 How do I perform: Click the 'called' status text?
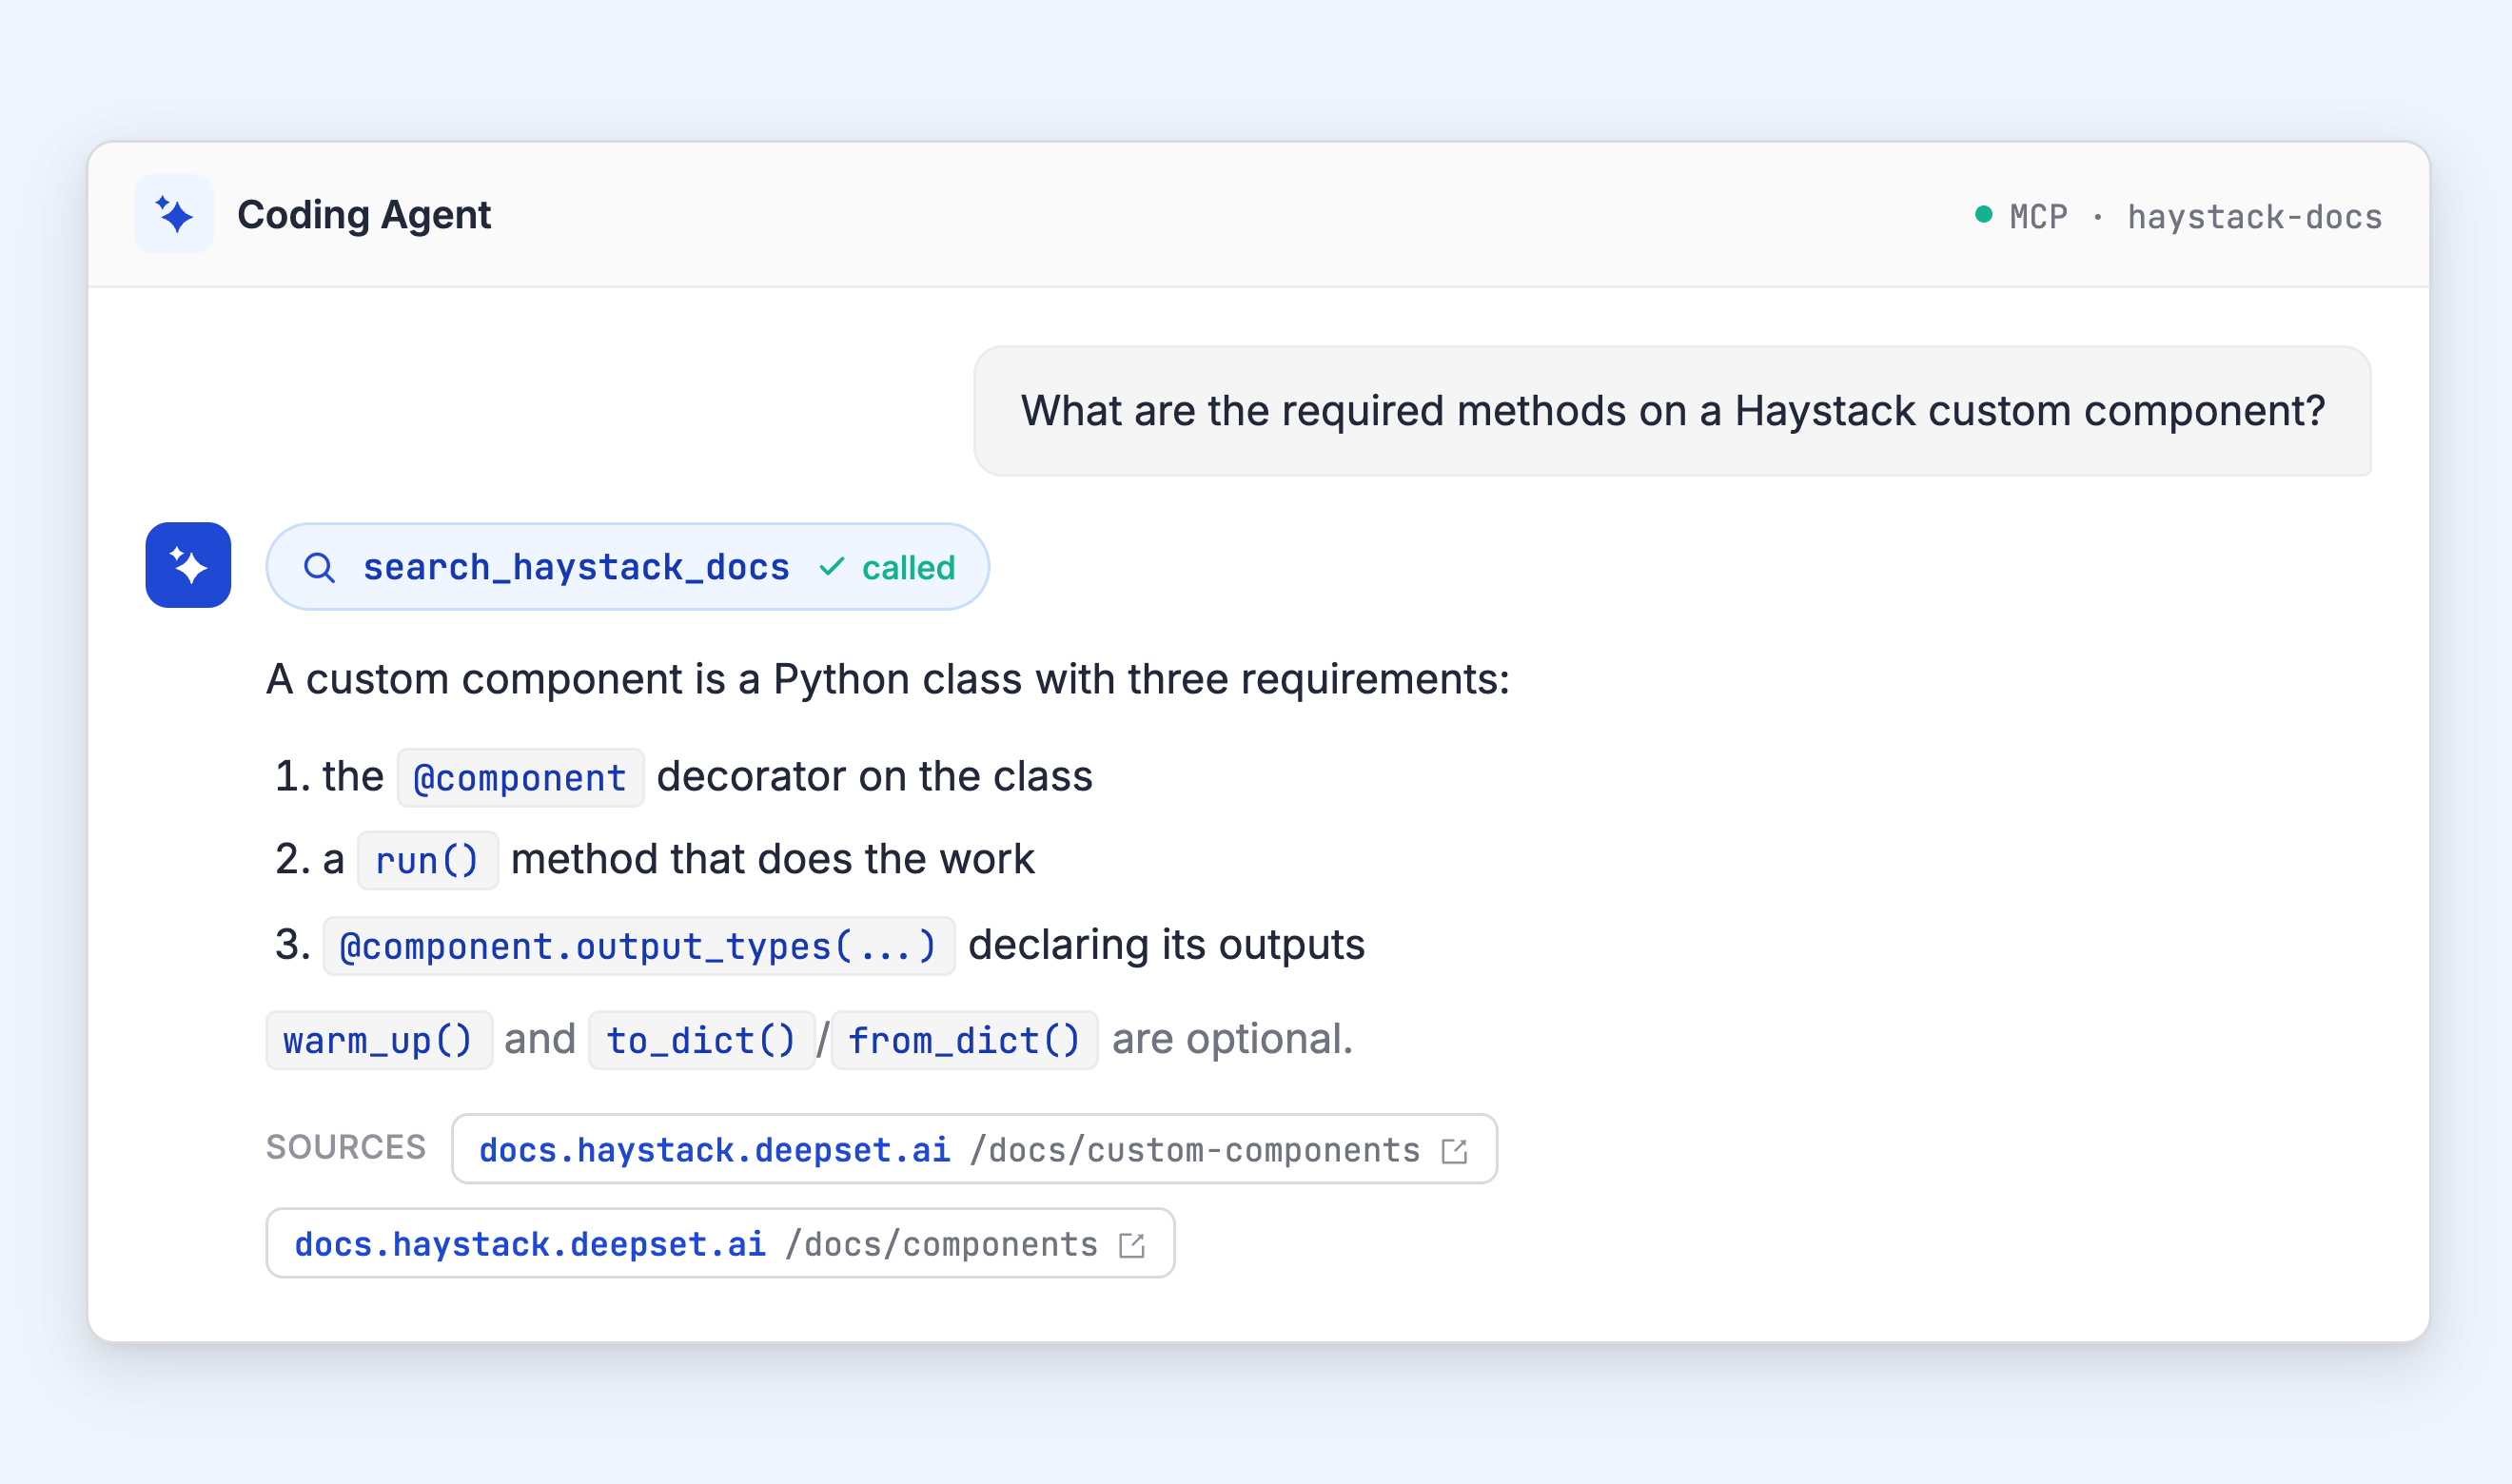click(x=909, y=568)
